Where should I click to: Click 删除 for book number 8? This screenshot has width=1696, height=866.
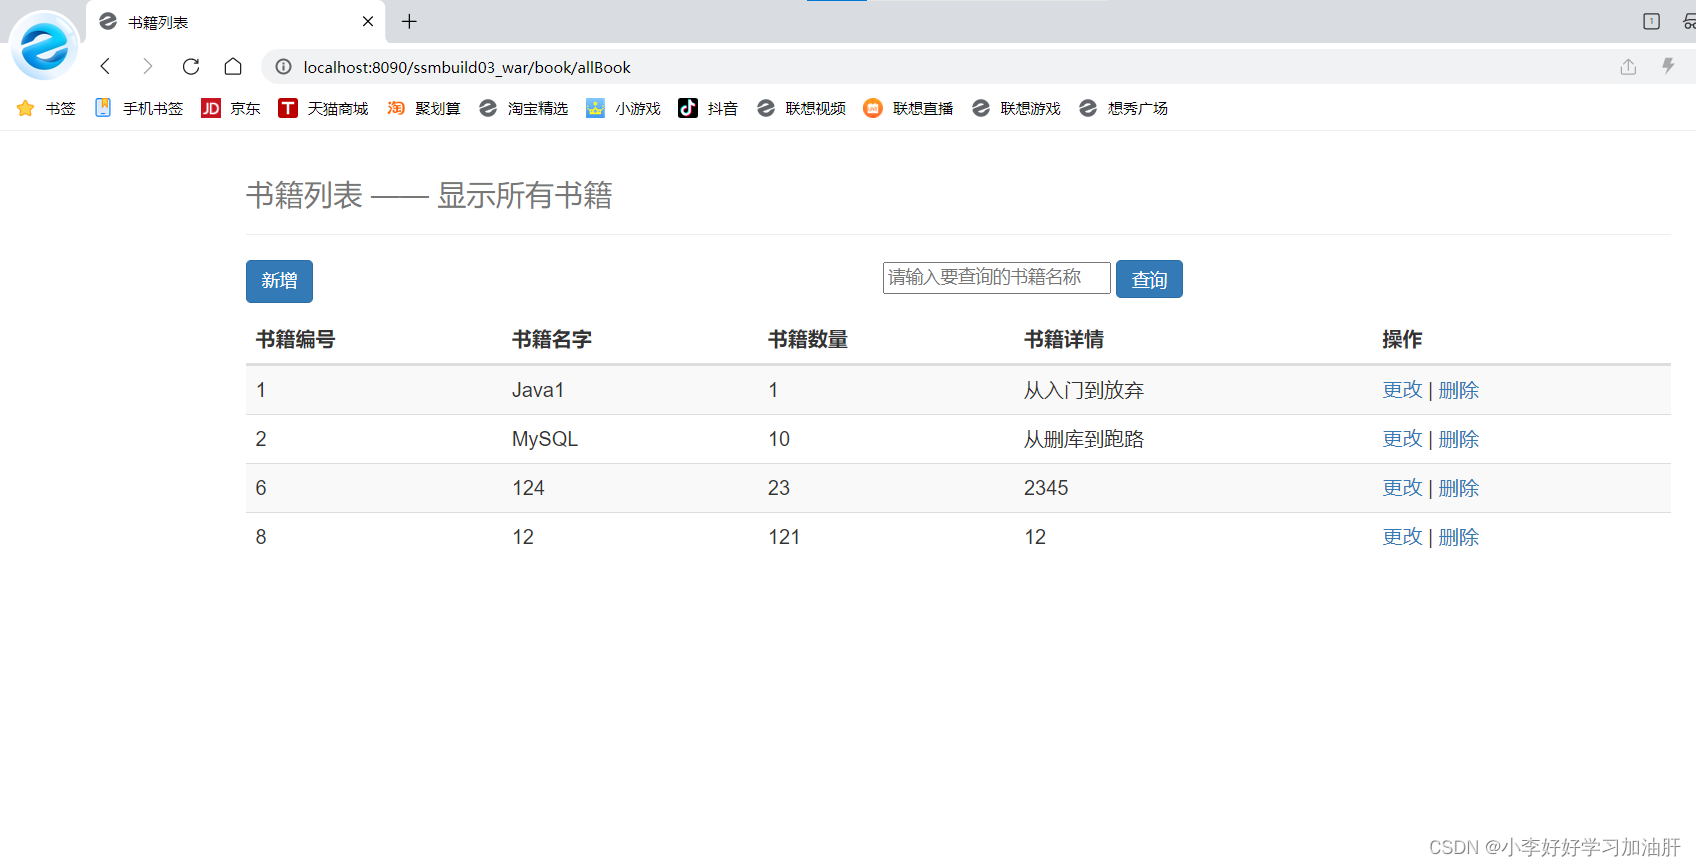pos(1458,537)
